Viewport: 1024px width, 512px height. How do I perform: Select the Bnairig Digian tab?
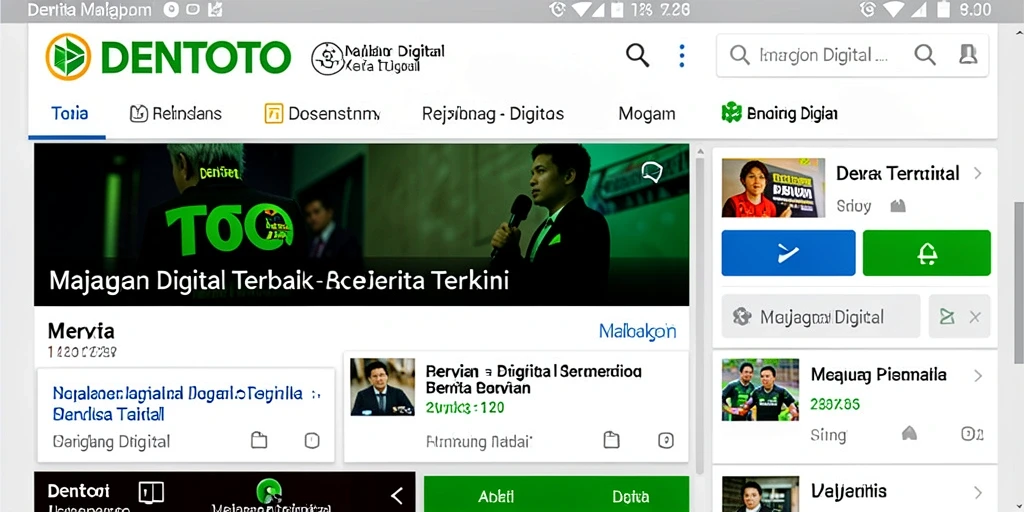779,114
